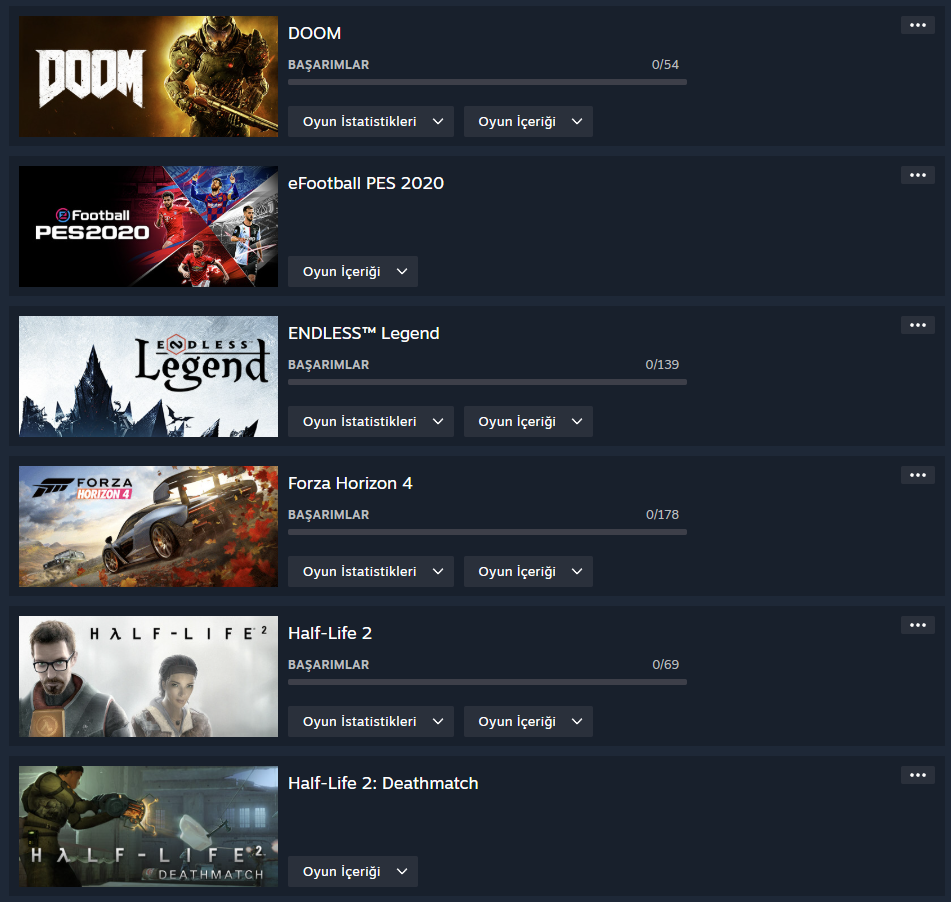Click BAŞARIMLAR label under Forza Horizon 4
The width and height of the screenshot is (951, 902).
(x=328, y=514)
